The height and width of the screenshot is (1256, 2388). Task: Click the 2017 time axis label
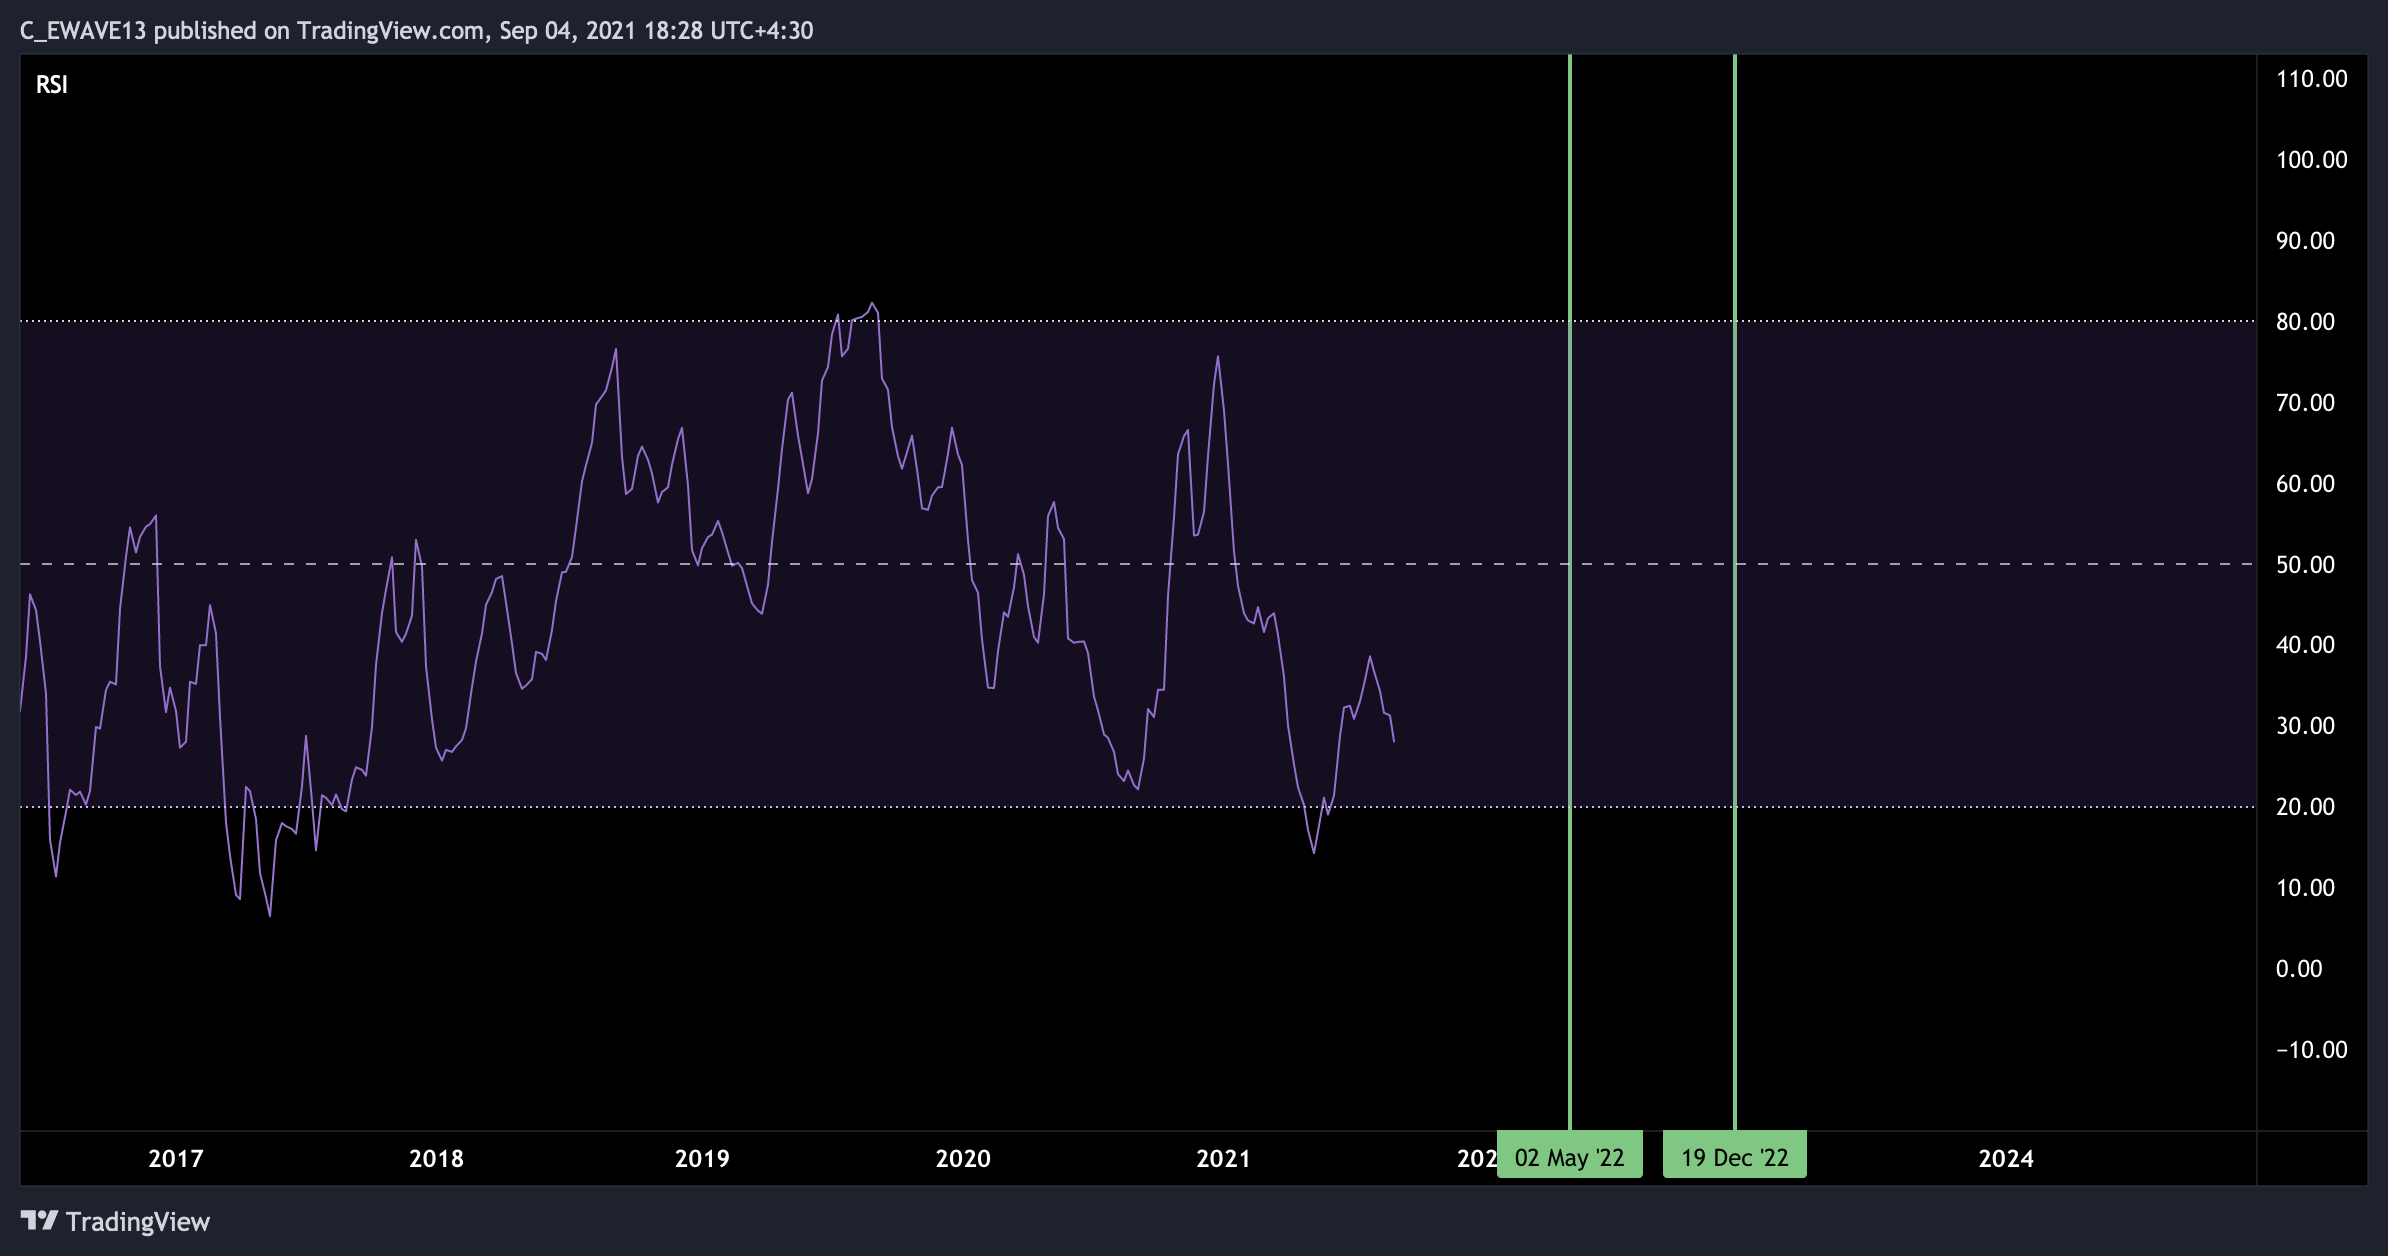click(x=176, y=1158)
